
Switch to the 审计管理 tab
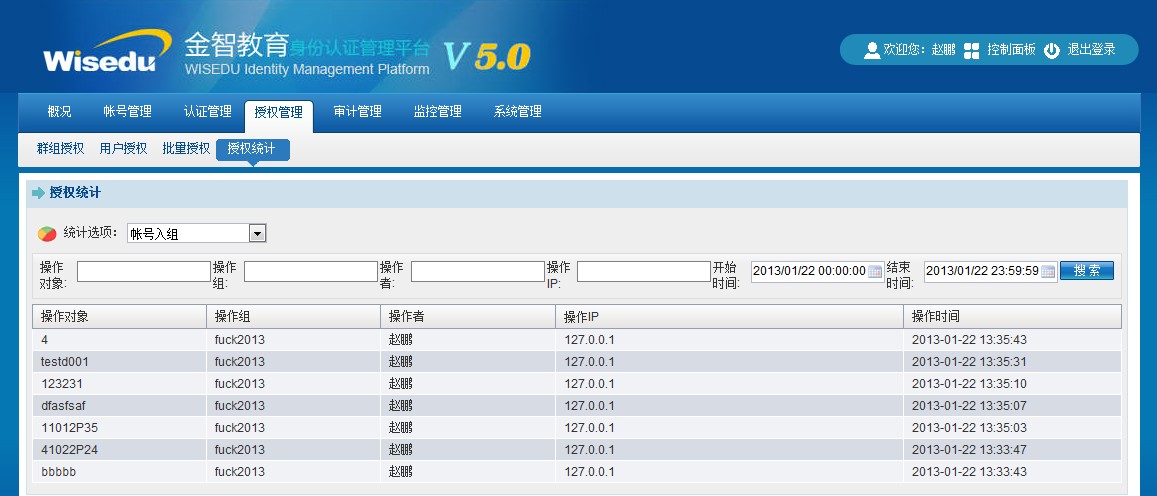357,112
